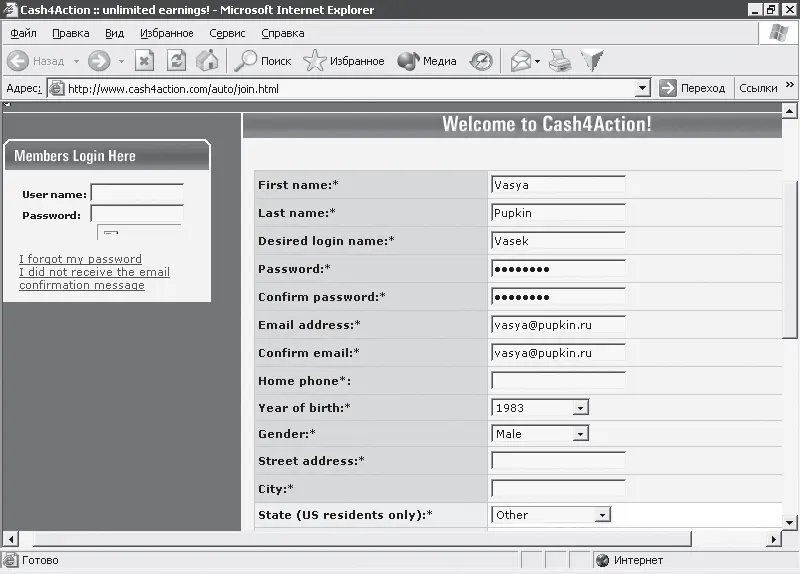Image resolution: width=800 pixels, height=574 pixels.
Task: Click the Confirm password field
Action: 558,297
